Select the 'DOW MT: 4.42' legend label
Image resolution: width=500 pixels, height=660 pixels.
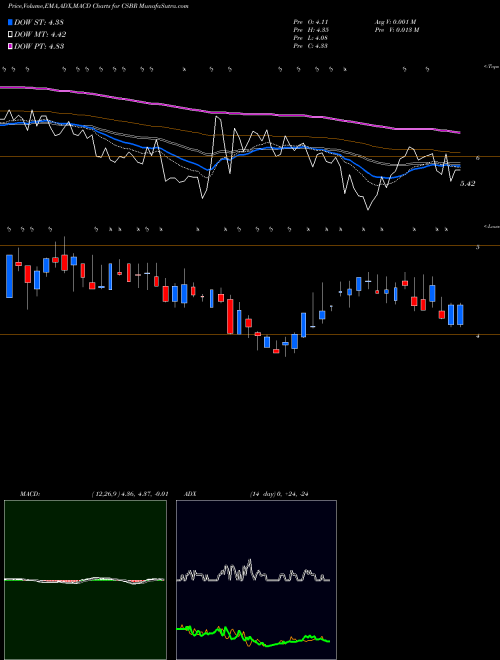(40, 35)
